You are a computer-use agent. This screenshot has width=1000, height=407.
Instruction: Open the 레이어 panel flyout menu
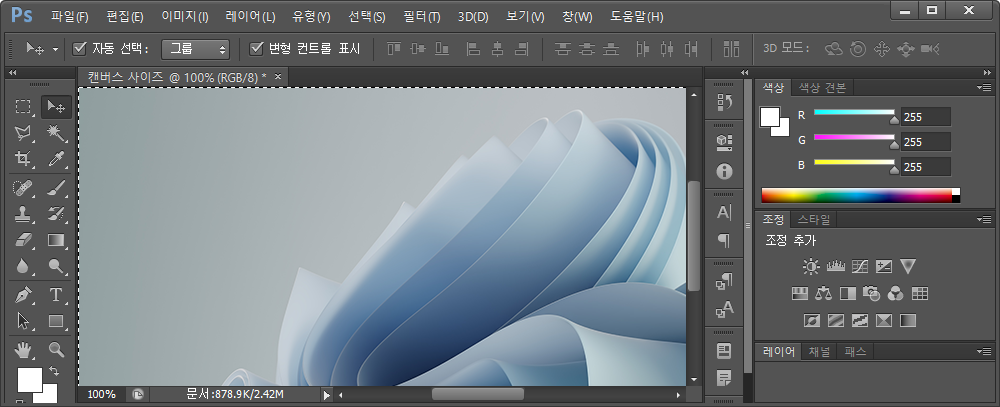pyautogui.click(x=983, y=351)
